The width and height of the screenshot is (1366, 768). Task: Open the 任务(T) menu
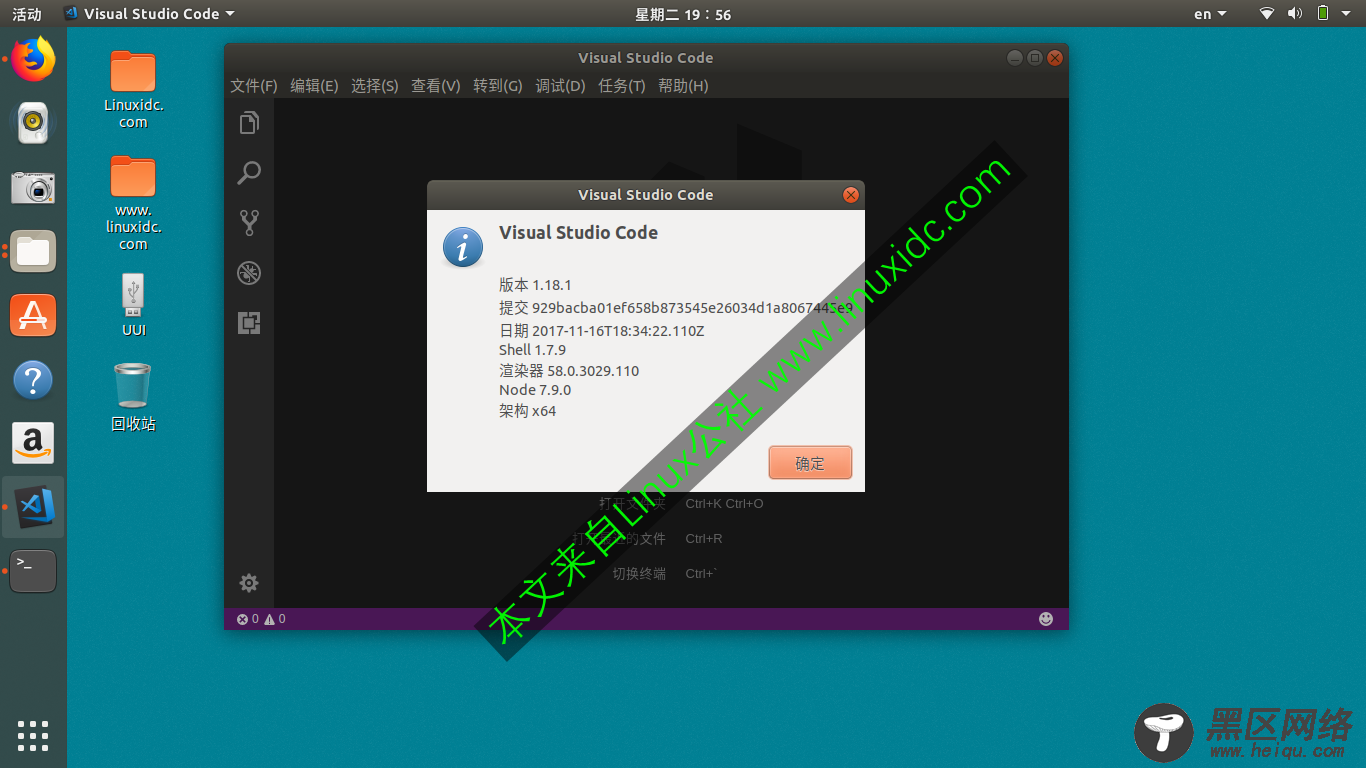(x=622, y=86)
